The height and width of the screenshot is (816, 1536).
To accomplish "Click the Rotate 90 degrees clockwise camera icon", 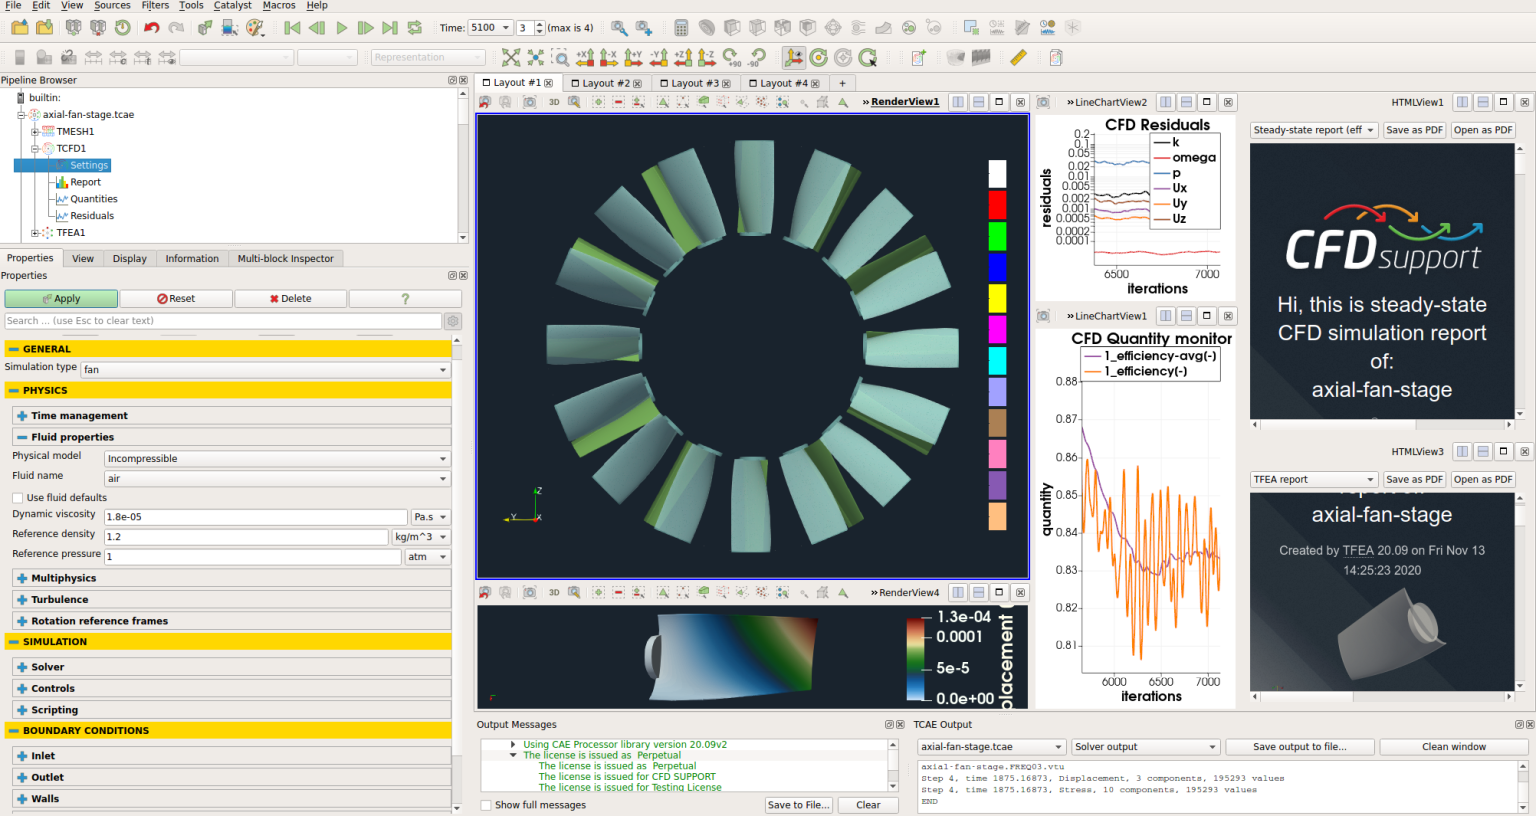I will (729, 57).
